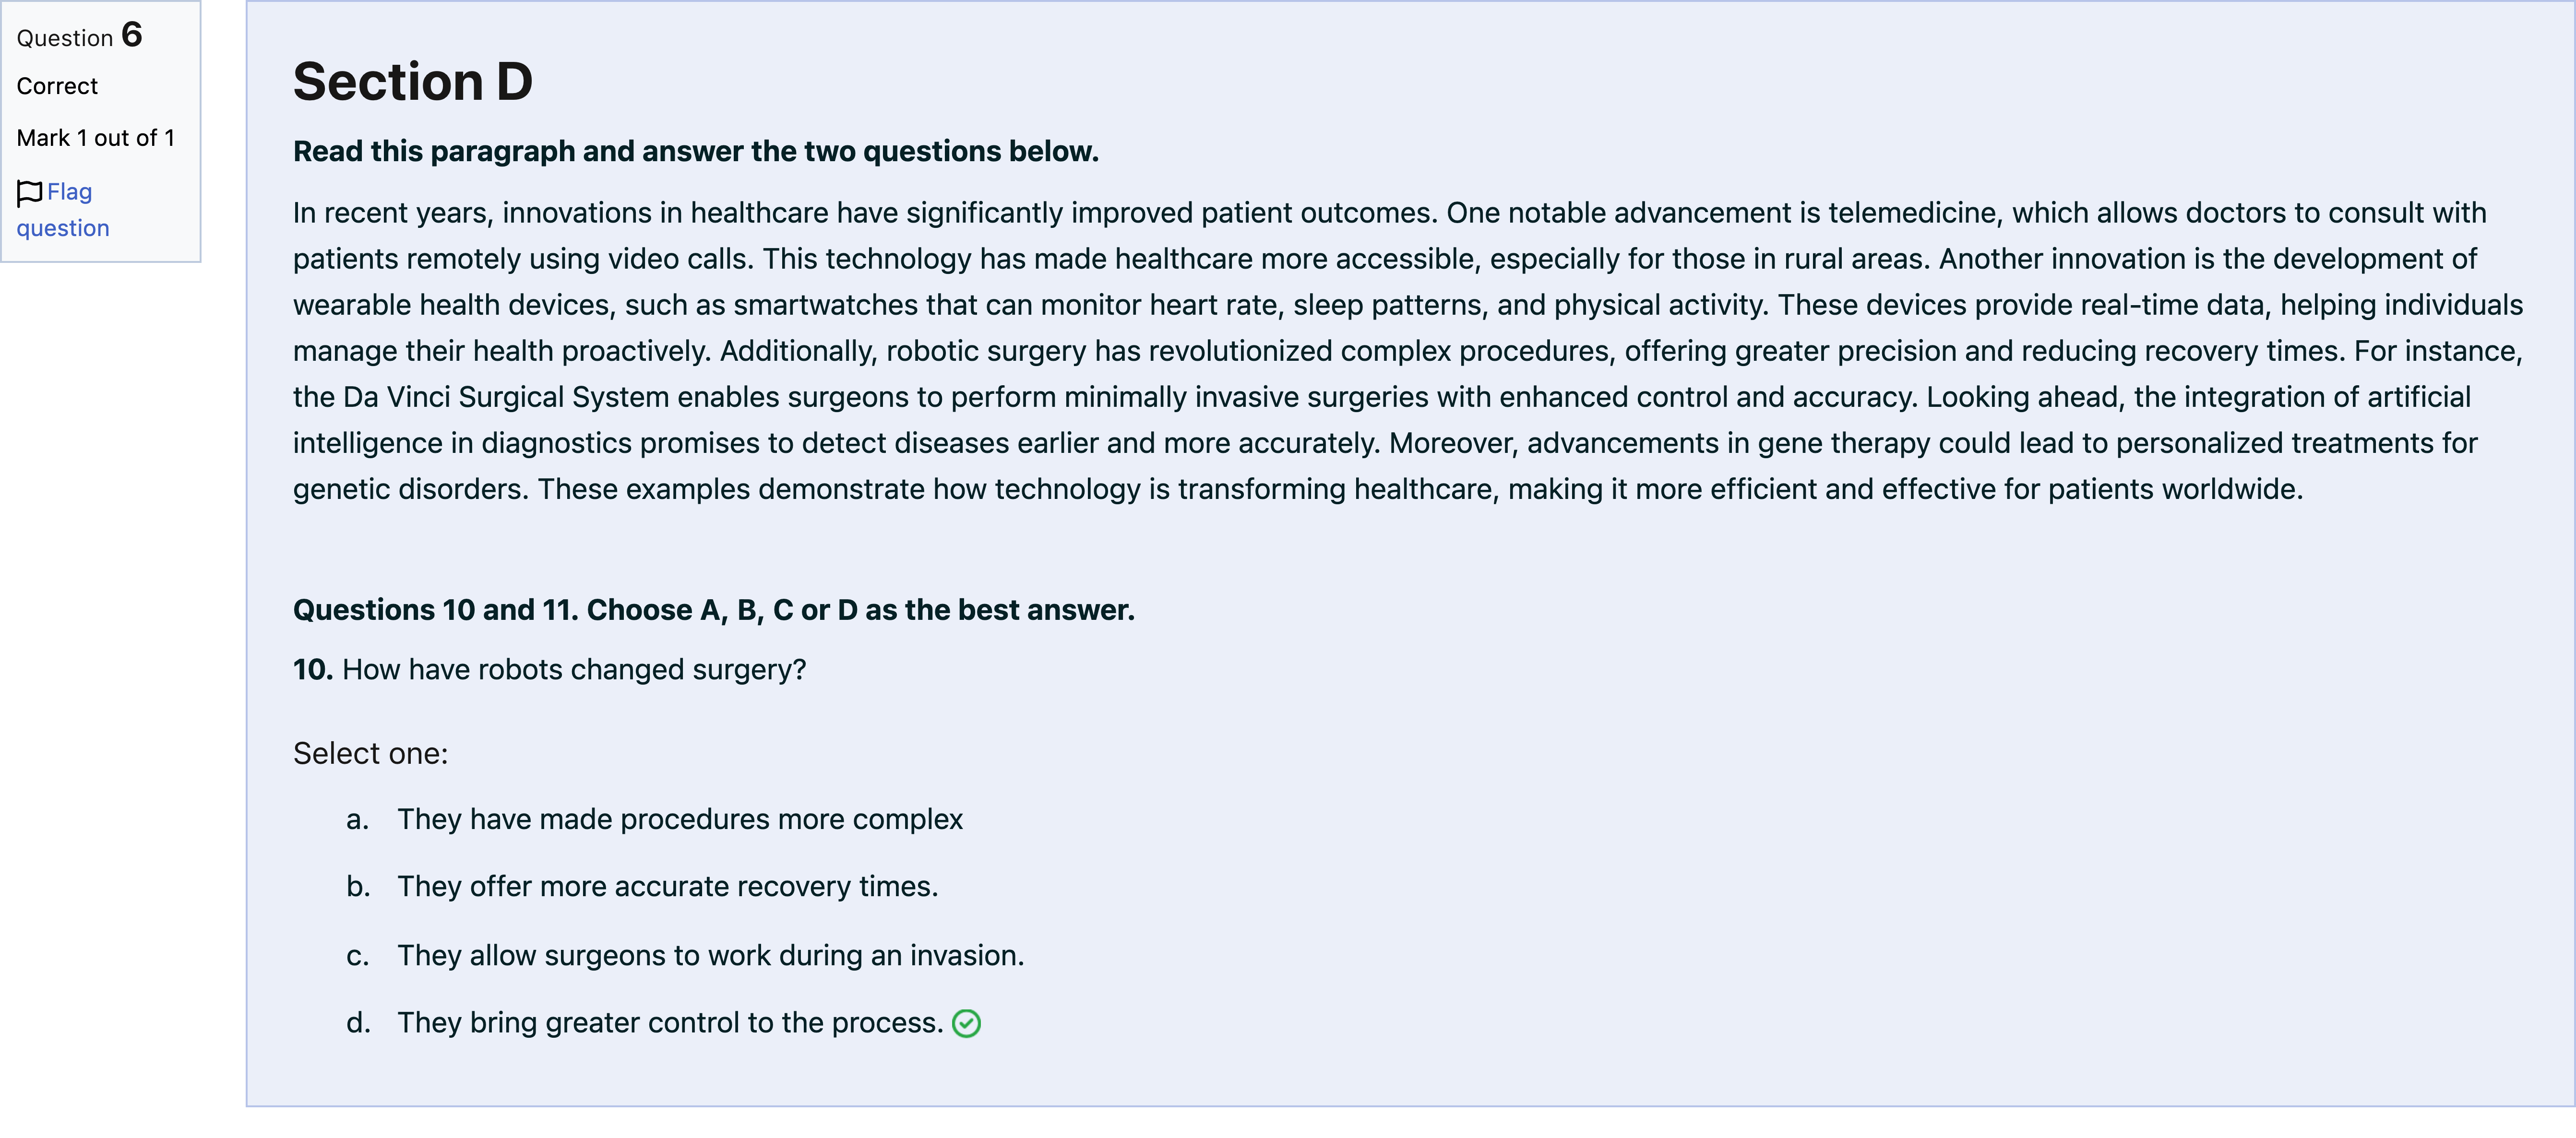Click the option letter d.
2576x1138 pixels.
tap(358, 1023)
